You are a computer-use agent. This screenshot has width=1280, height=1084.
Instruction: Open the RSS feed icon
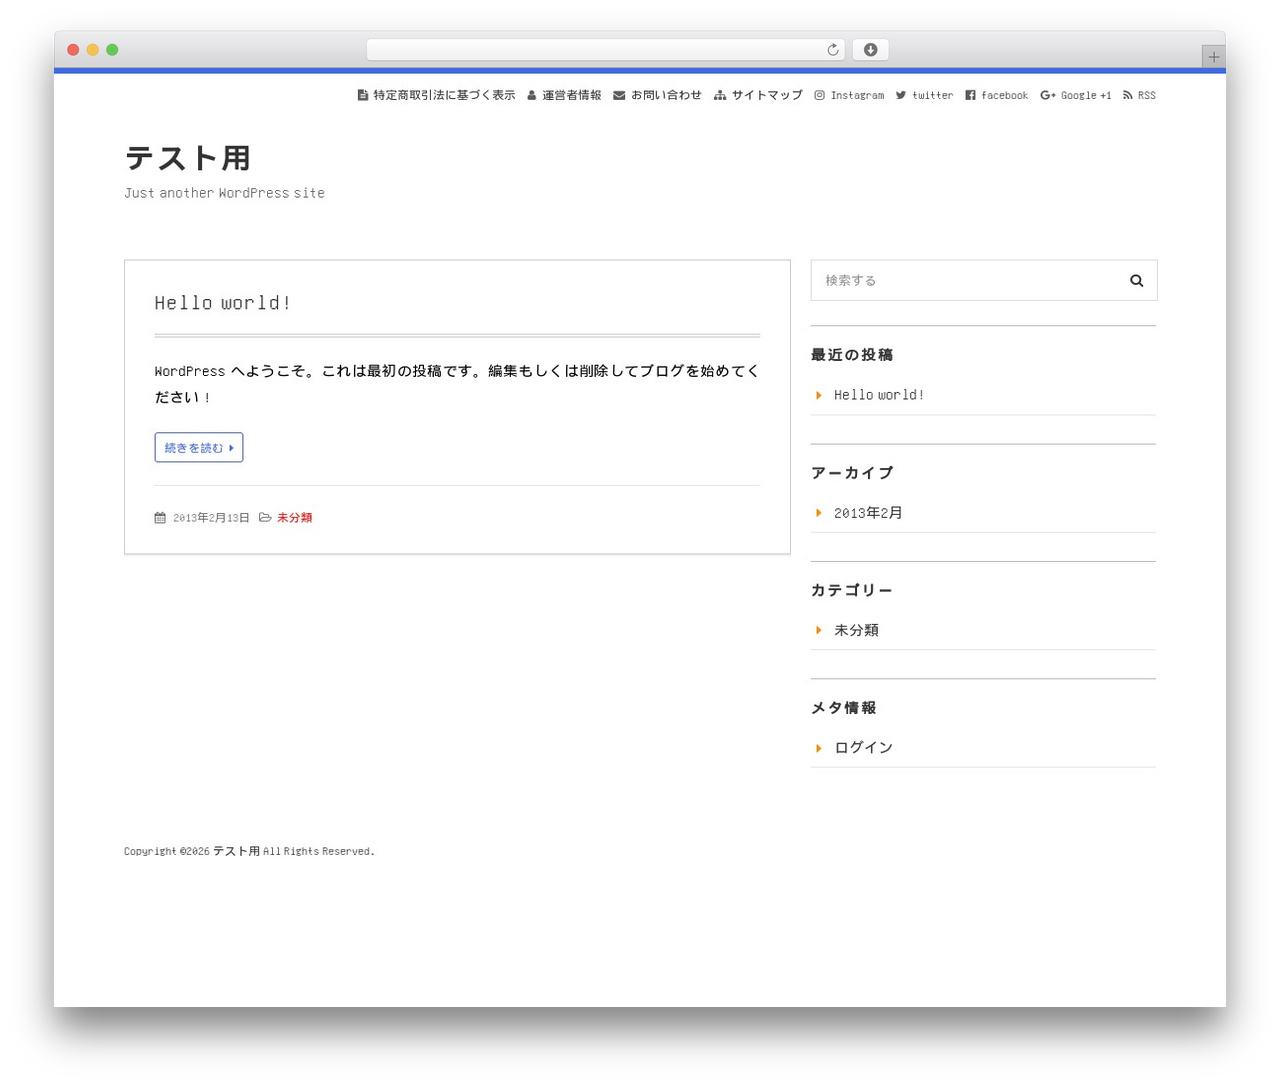click(x=1128, y=95)
